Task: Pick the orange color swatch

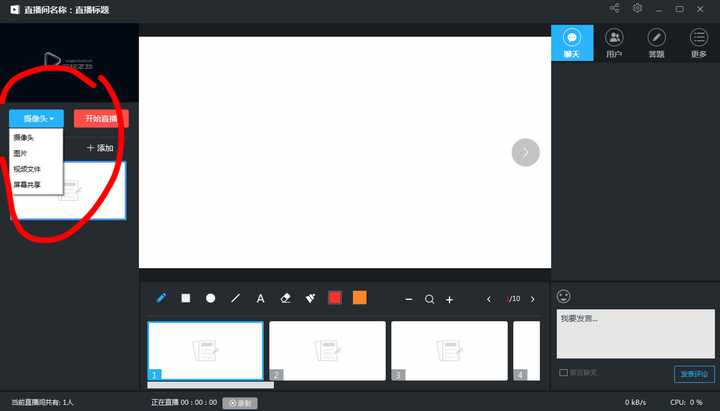Action: [360, 298]
